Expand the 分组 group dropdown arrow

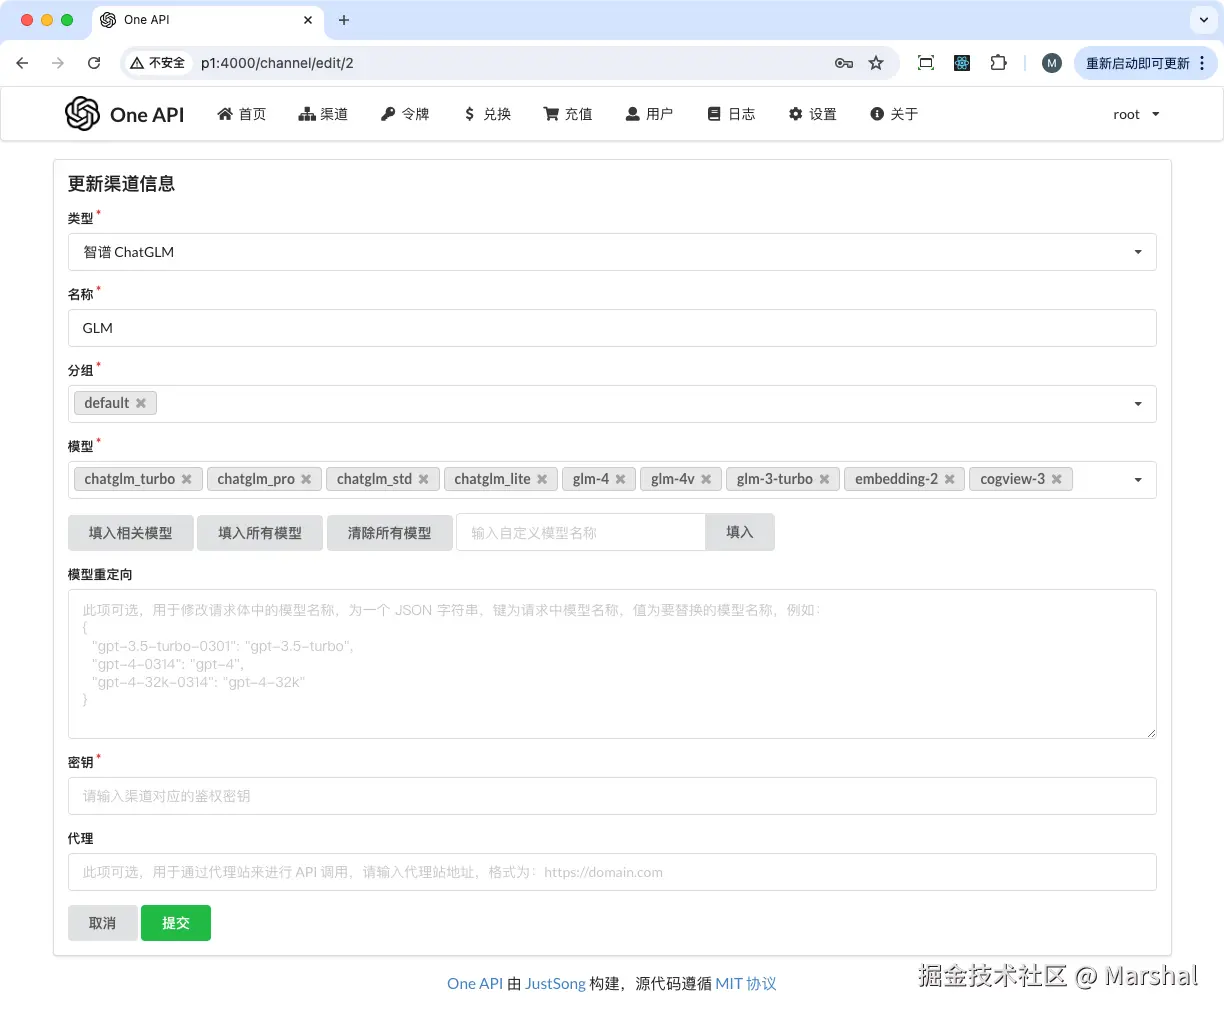tap(1138, 404)
